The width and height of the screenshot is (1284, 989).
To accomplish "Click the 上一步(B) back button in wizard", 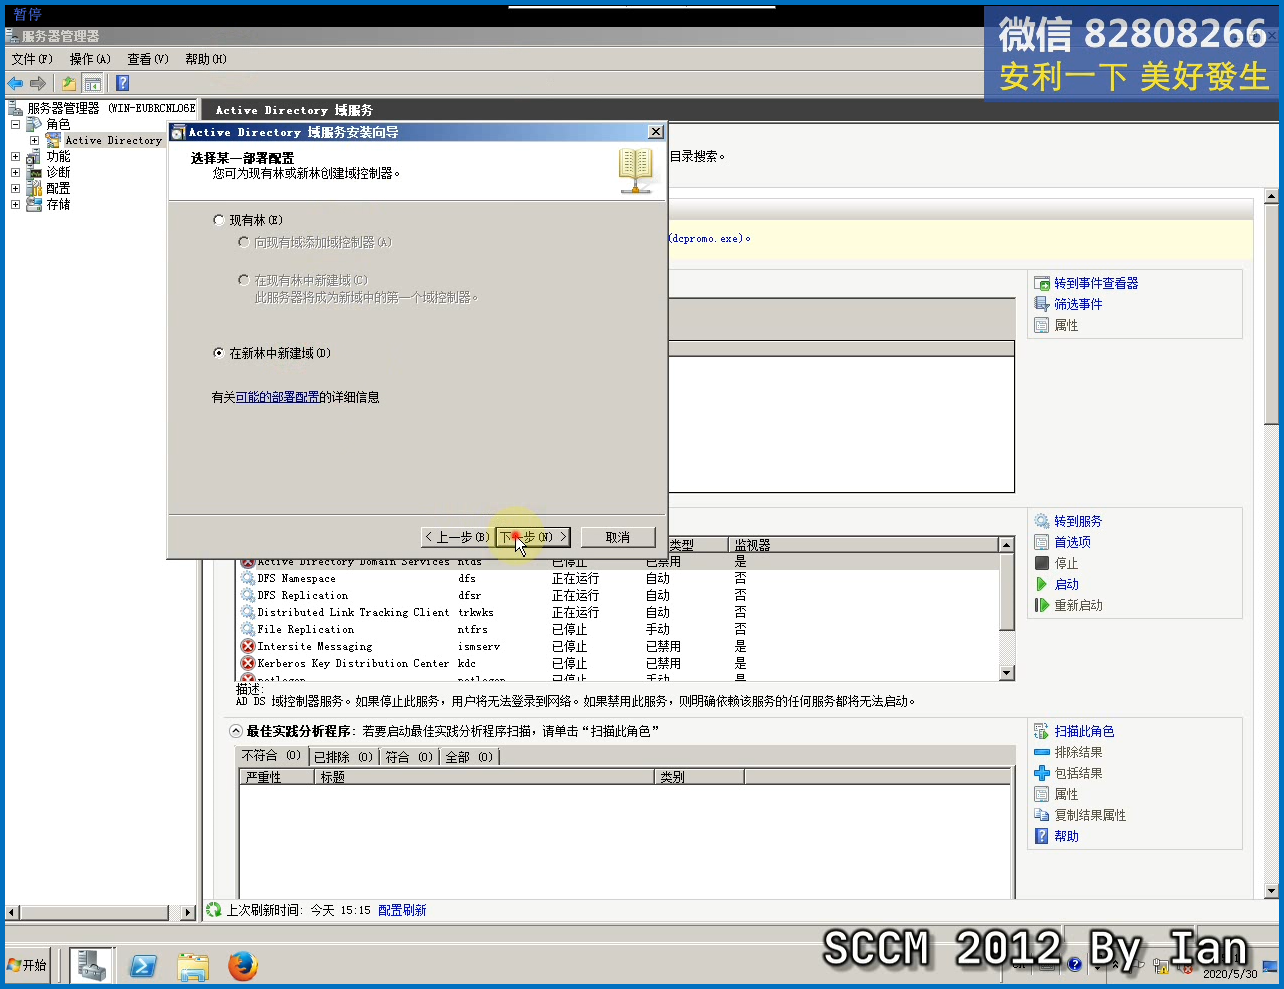I will pos(456,537).
